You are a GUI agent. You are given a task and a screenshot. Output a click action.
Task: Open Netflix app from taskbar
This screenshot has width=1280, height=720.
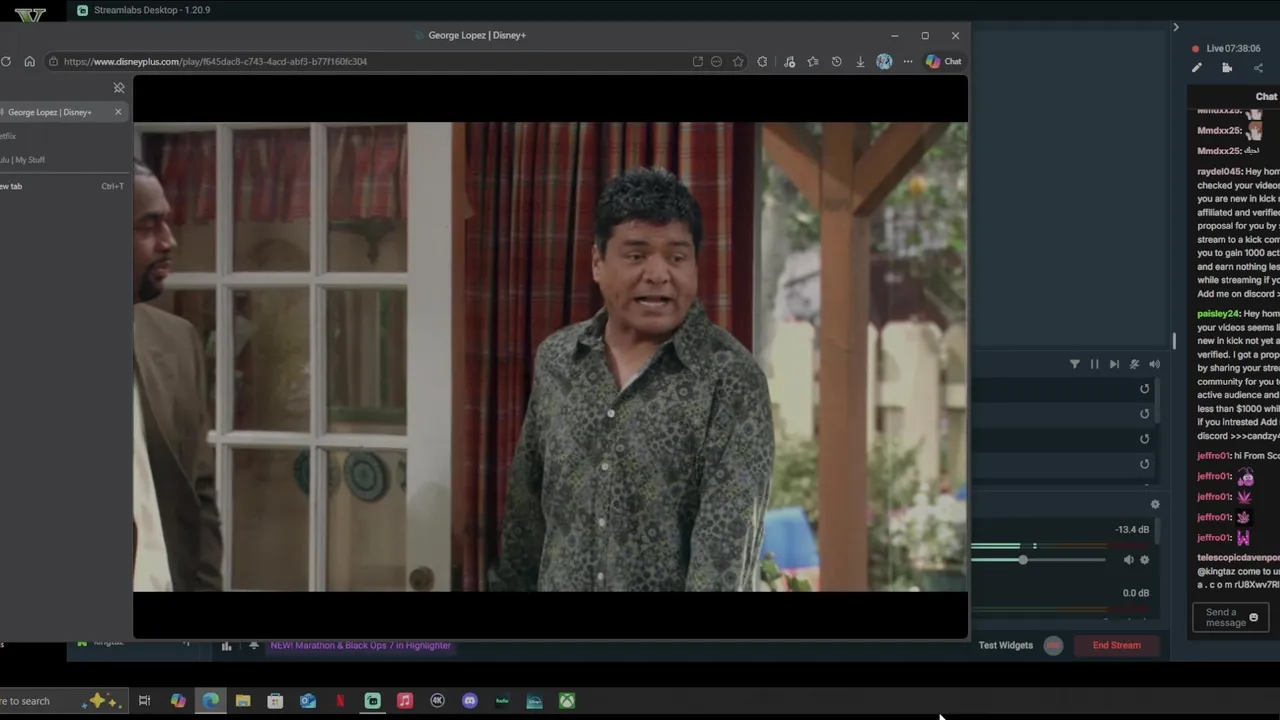click(x=340, y=701)
